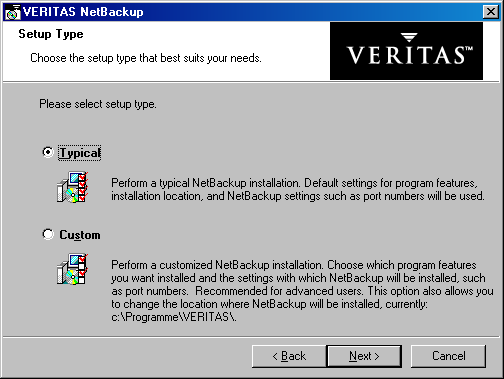Go back with the Back button
504x379 pixels.
[289, 356]
